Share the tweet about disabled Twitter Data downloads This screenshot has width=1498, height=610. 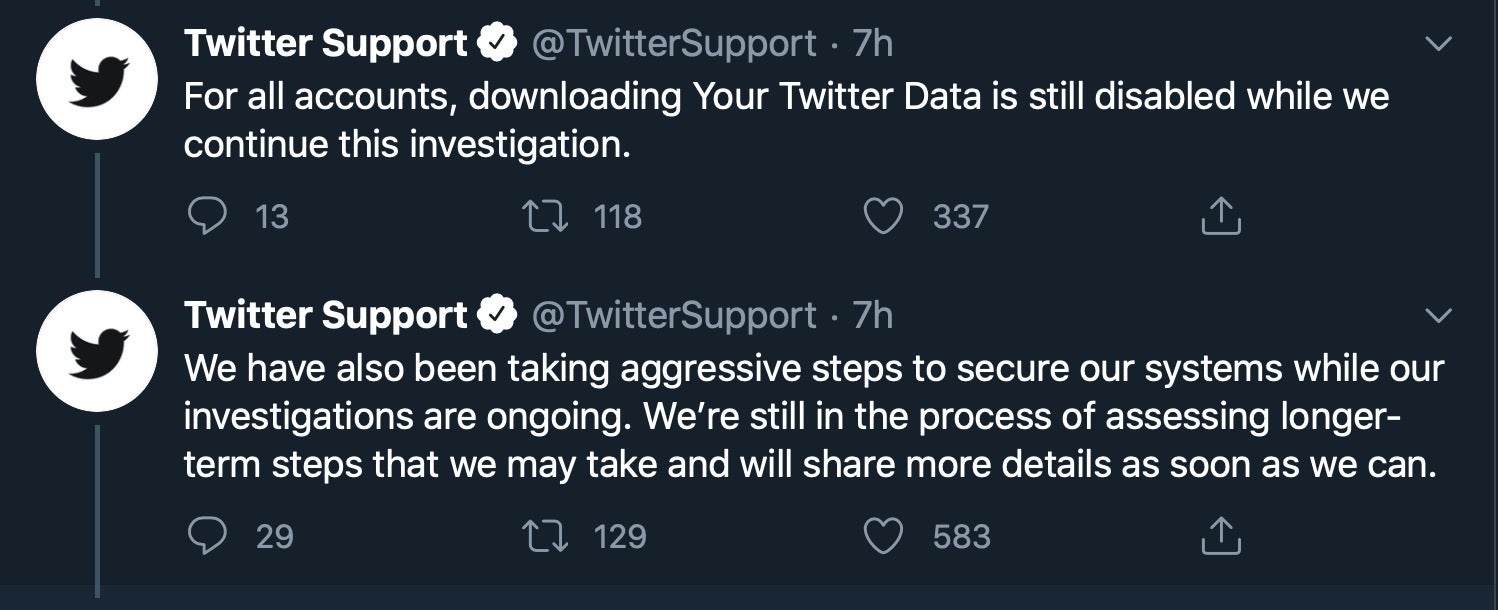click(1220, 217)
